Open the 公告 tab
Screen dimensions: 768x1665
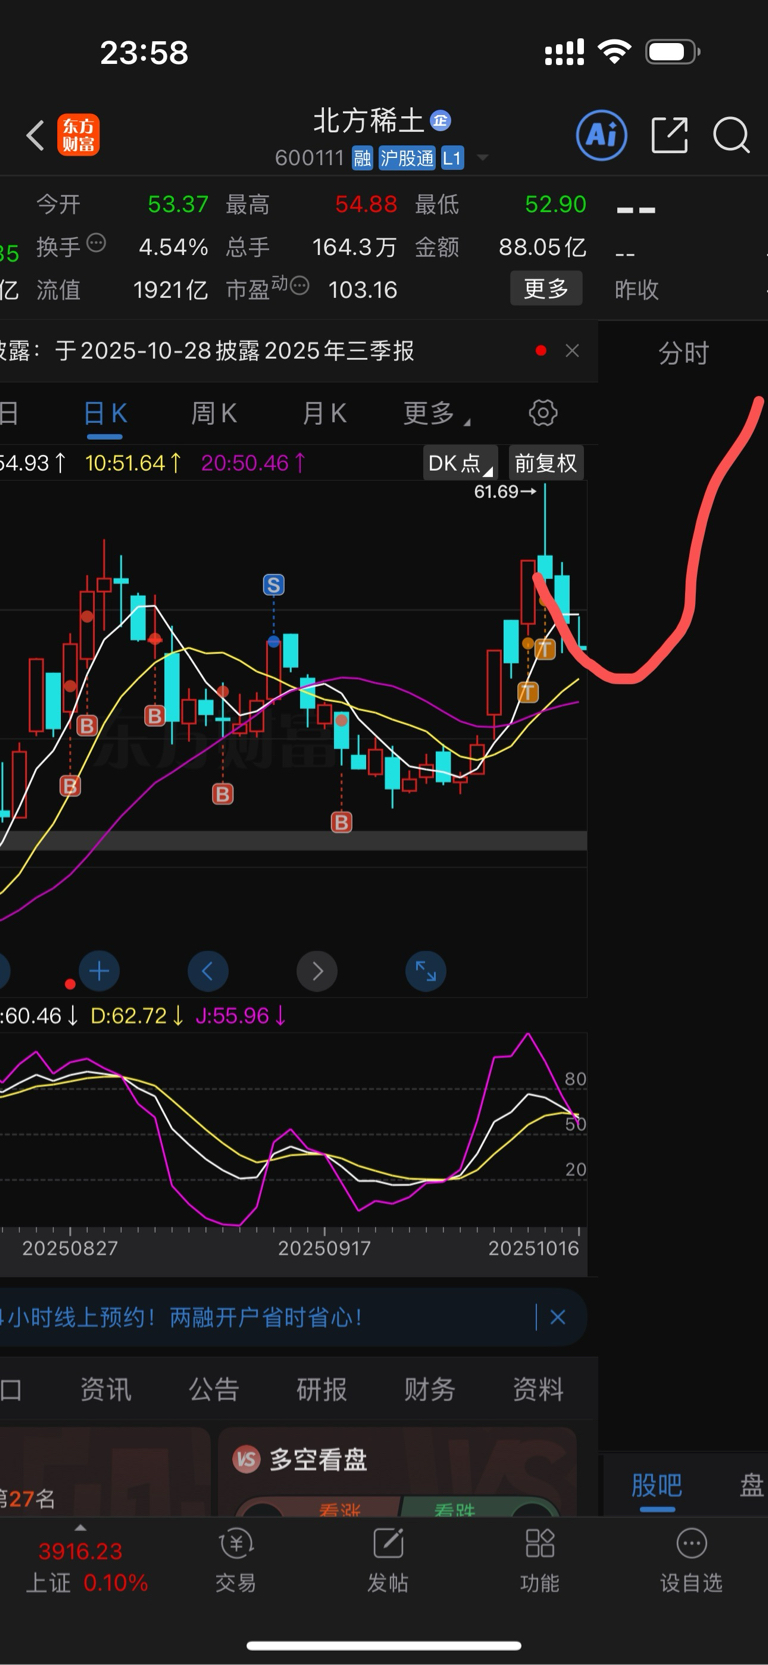point(214,1389)
